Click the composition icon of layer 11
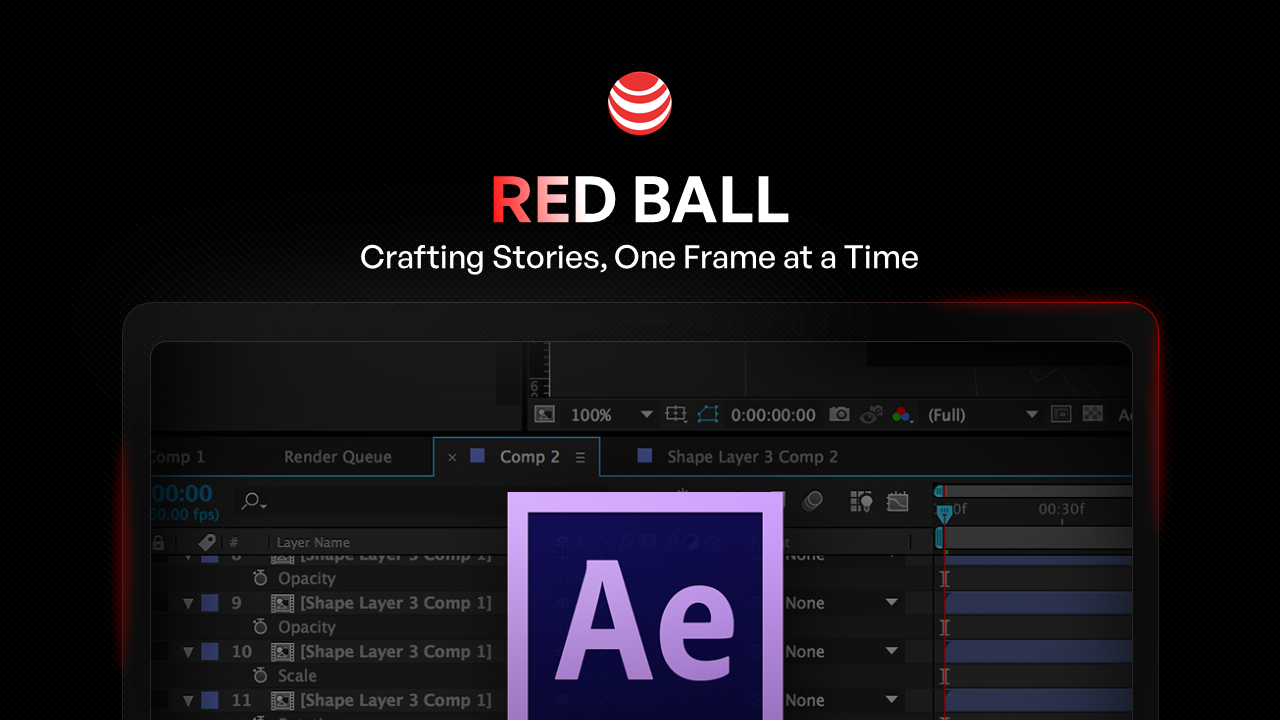 point(283,700)
